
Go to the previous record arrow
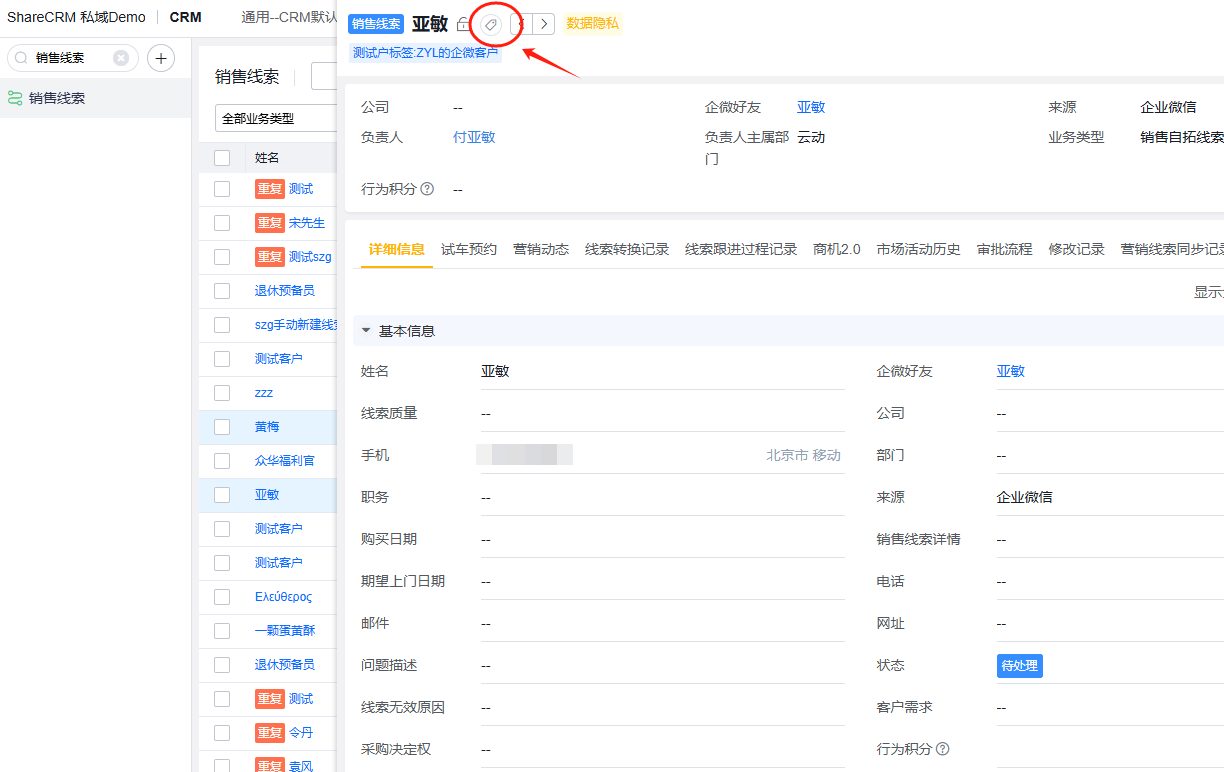tap(521, 24)
